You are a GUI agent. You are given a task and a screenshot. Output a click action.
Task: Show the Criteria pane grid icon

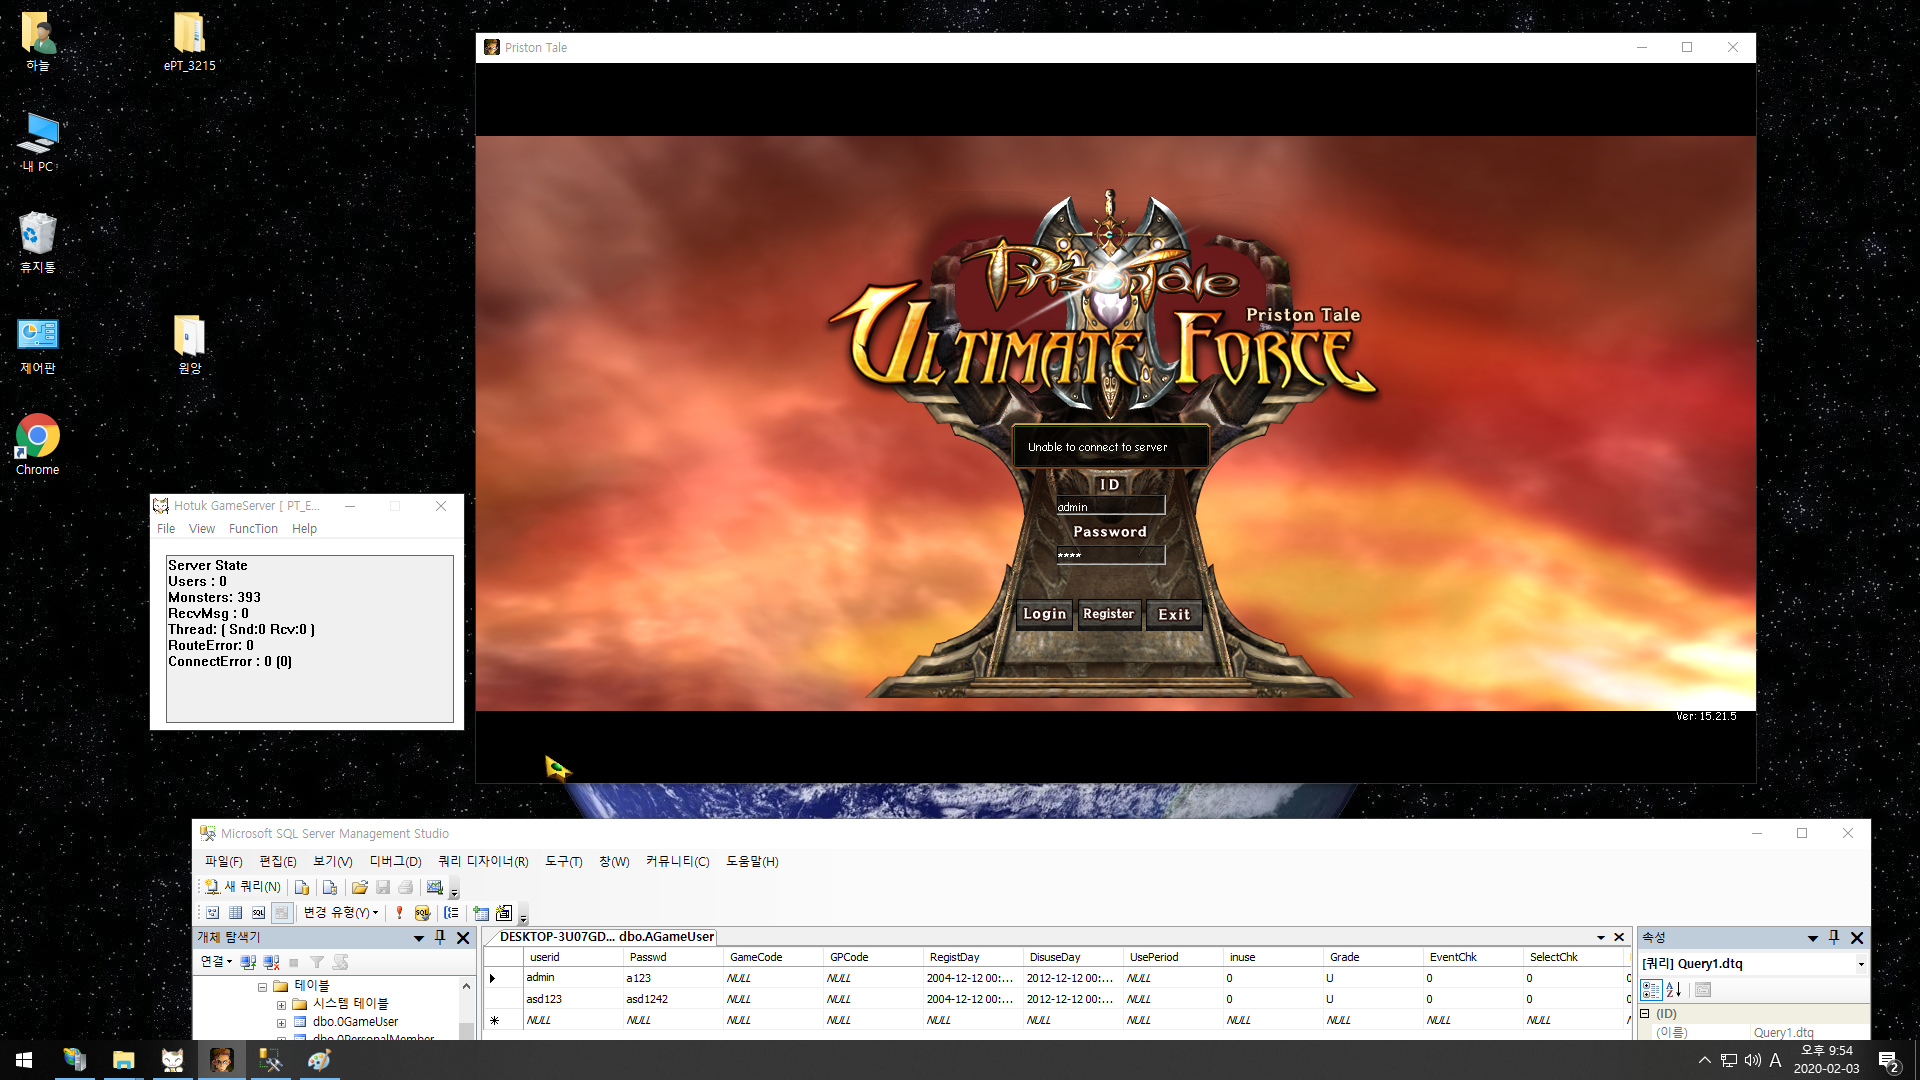click(x=235, y=913)
